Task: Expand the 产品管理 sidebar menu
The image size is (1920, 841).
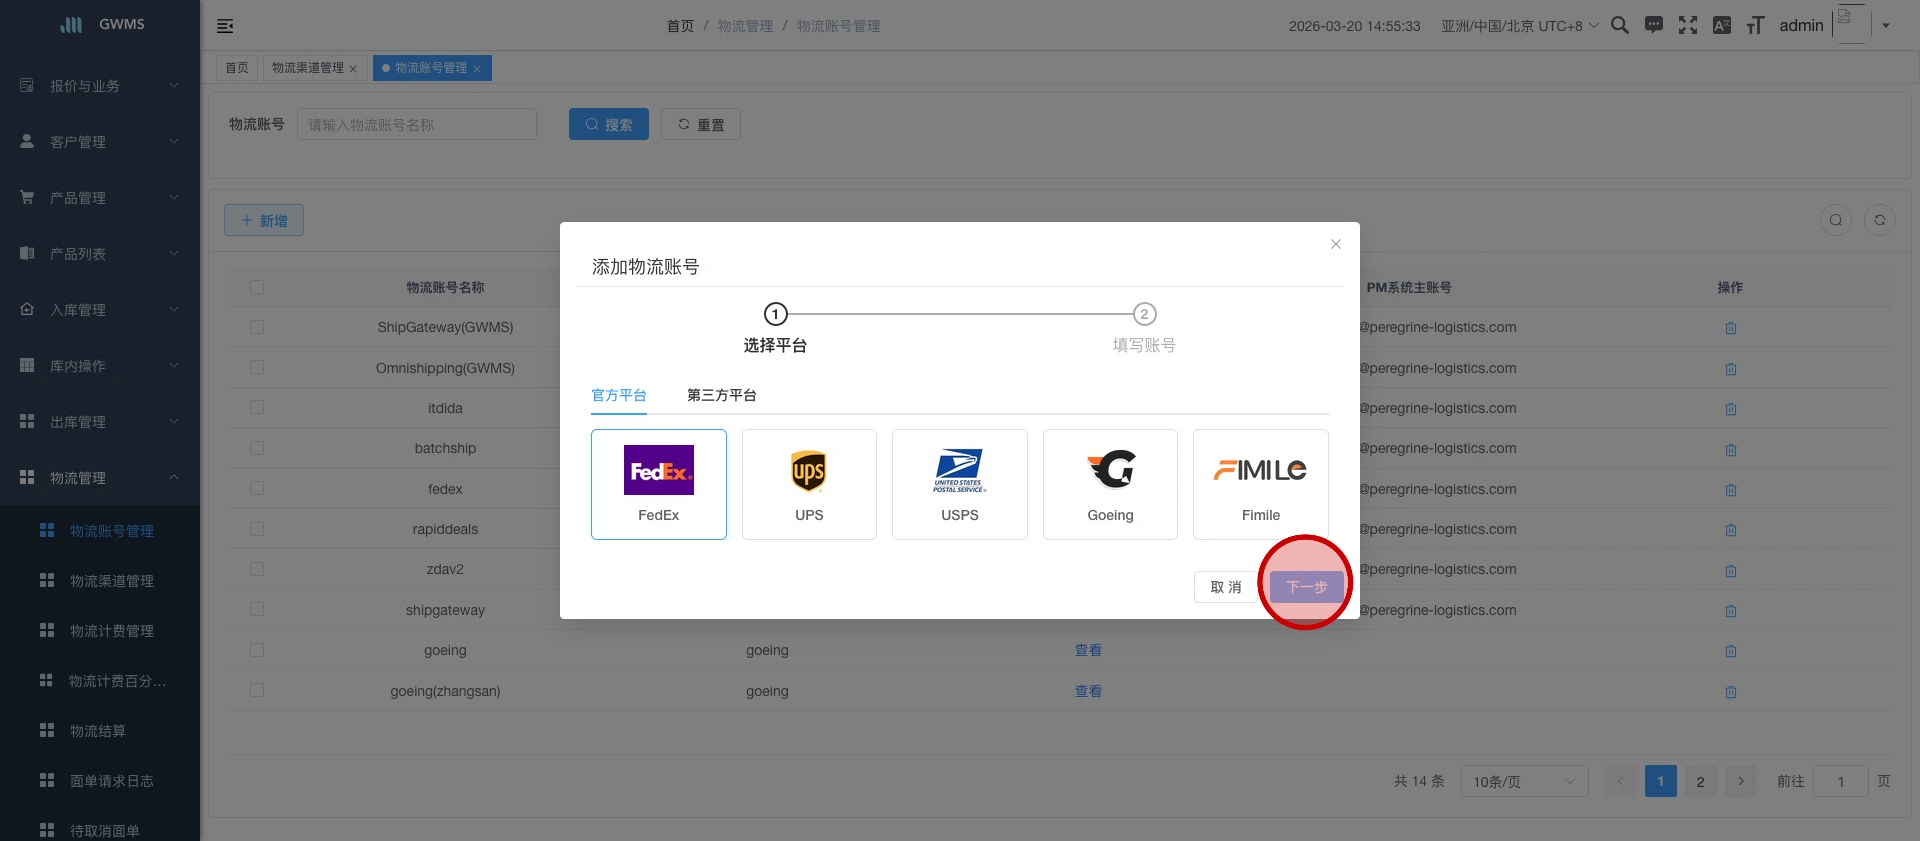Action: click(100, 198)
